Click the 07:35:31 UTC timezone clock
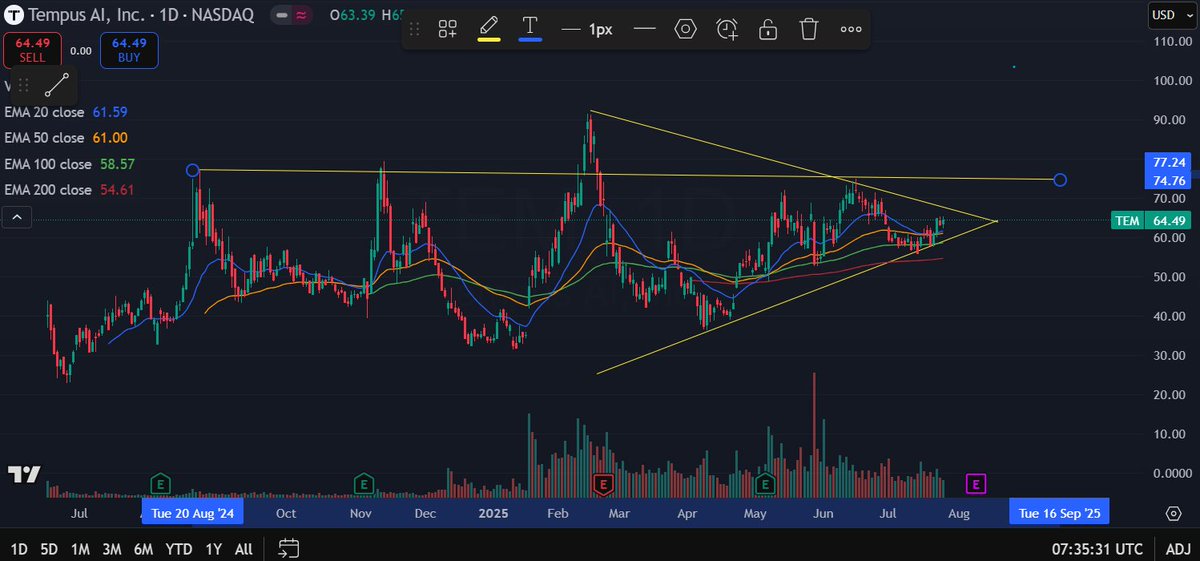 pos(1097,548)
